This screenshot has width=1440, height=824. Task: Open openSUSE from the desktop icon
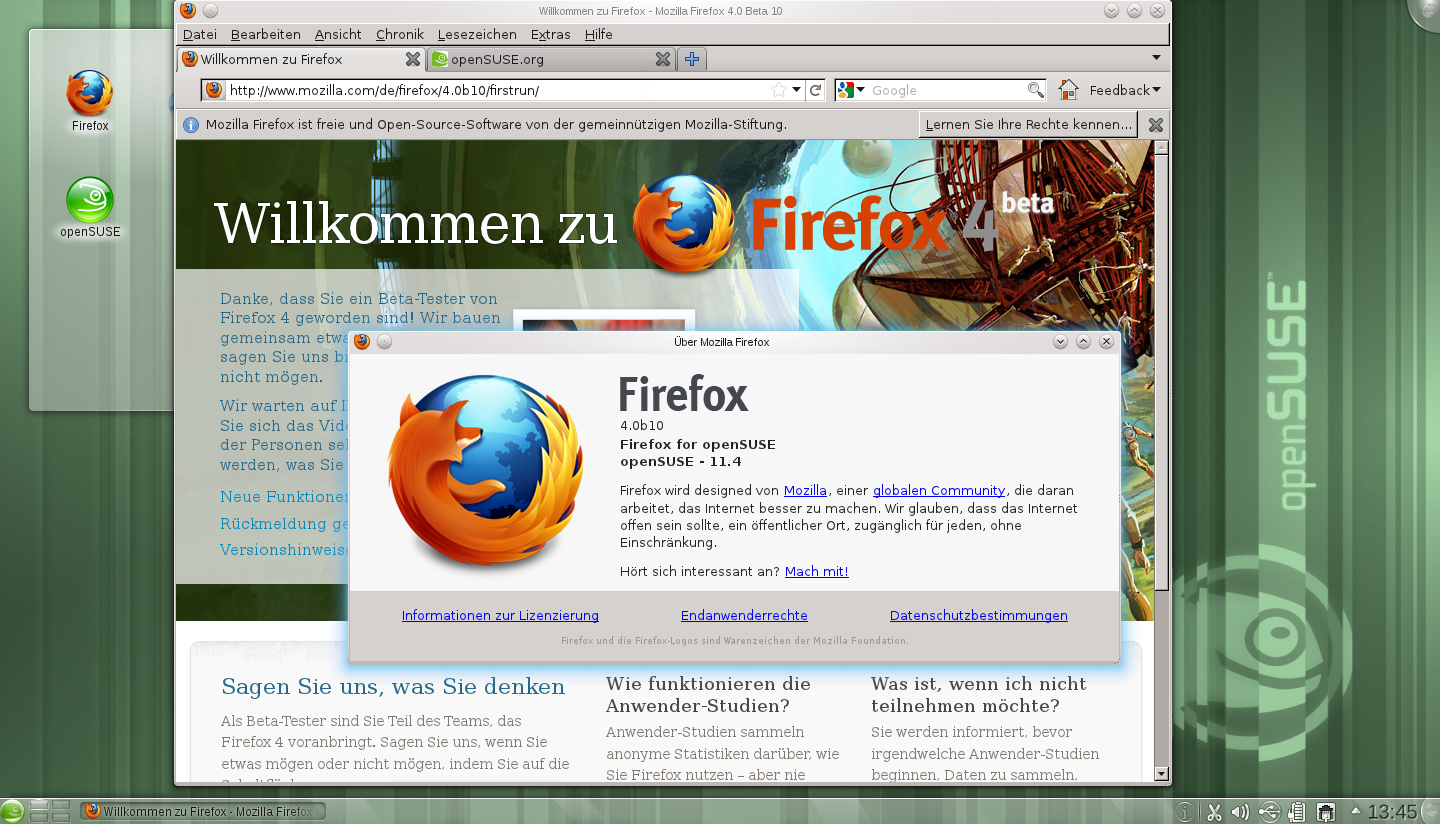click(88, 200)
